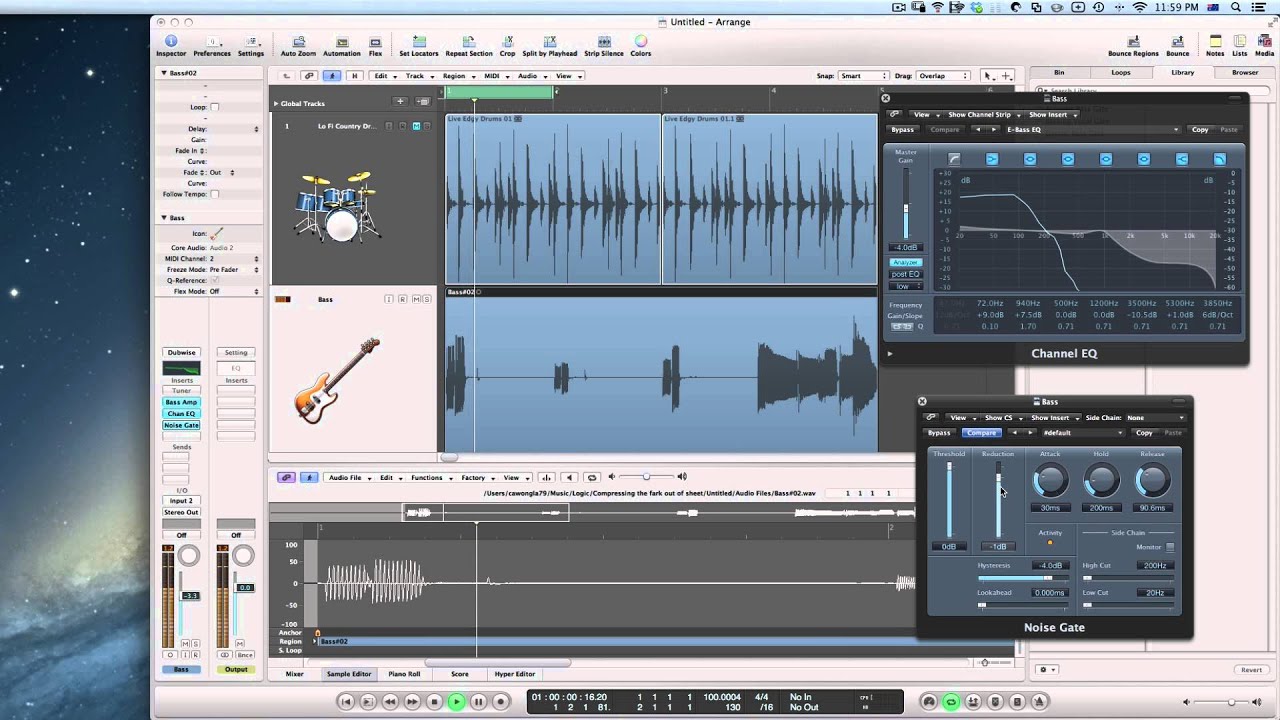Click the Bounce Regions icon
Screen dimensions: 1280x720
1133,46
